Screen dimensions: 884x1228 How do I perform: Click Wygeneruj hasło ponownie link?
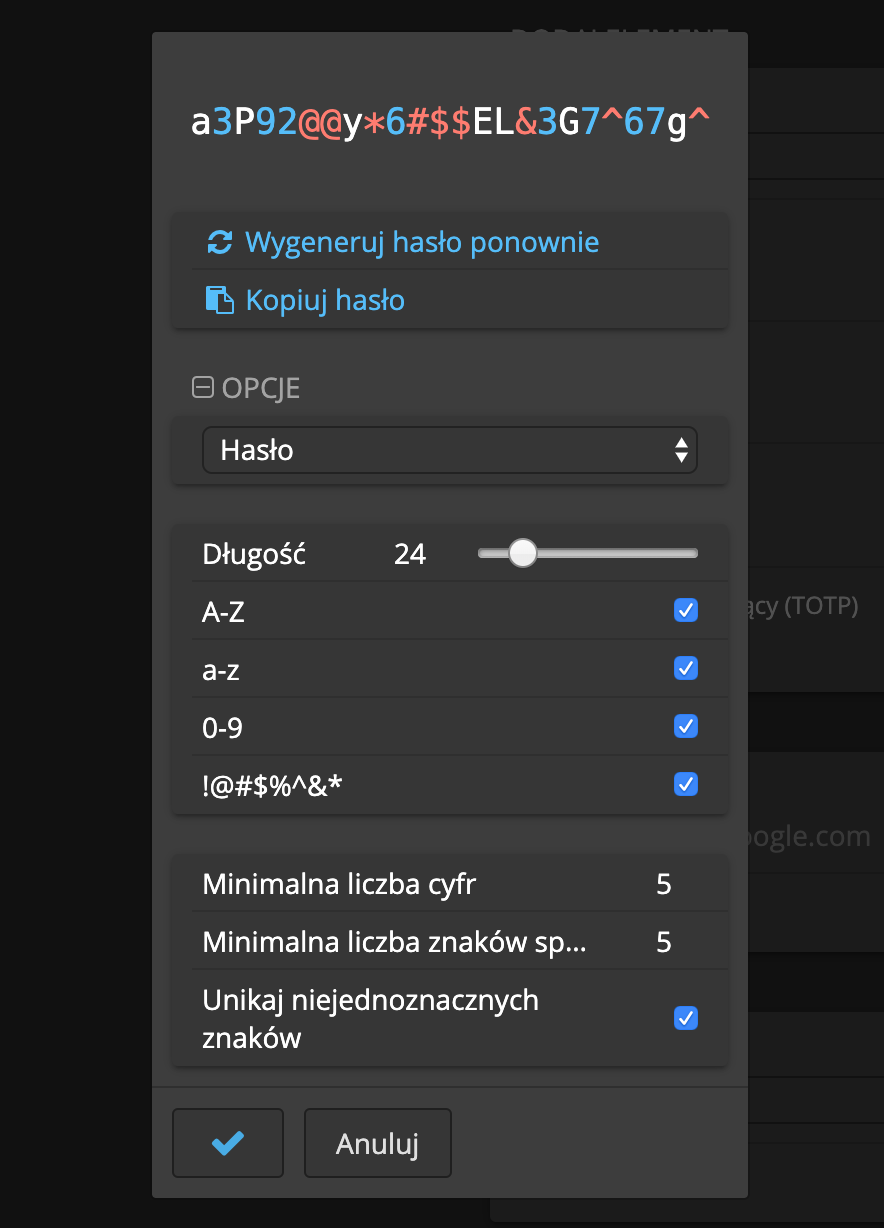[422, 242]
